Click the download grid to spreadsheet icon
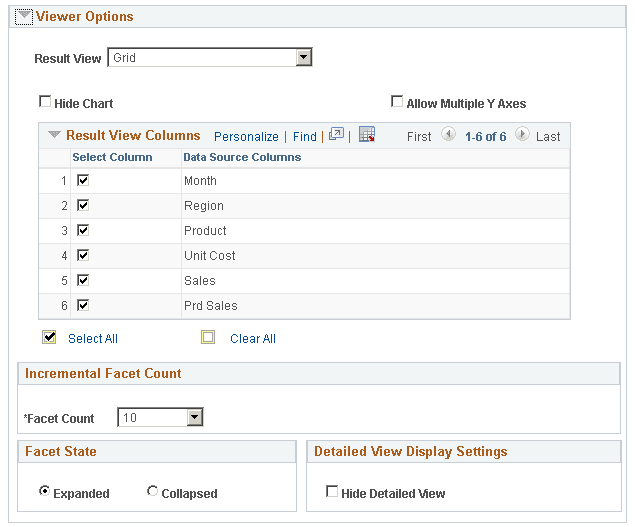Screen dimensions: 638x527 pos(366,135)
